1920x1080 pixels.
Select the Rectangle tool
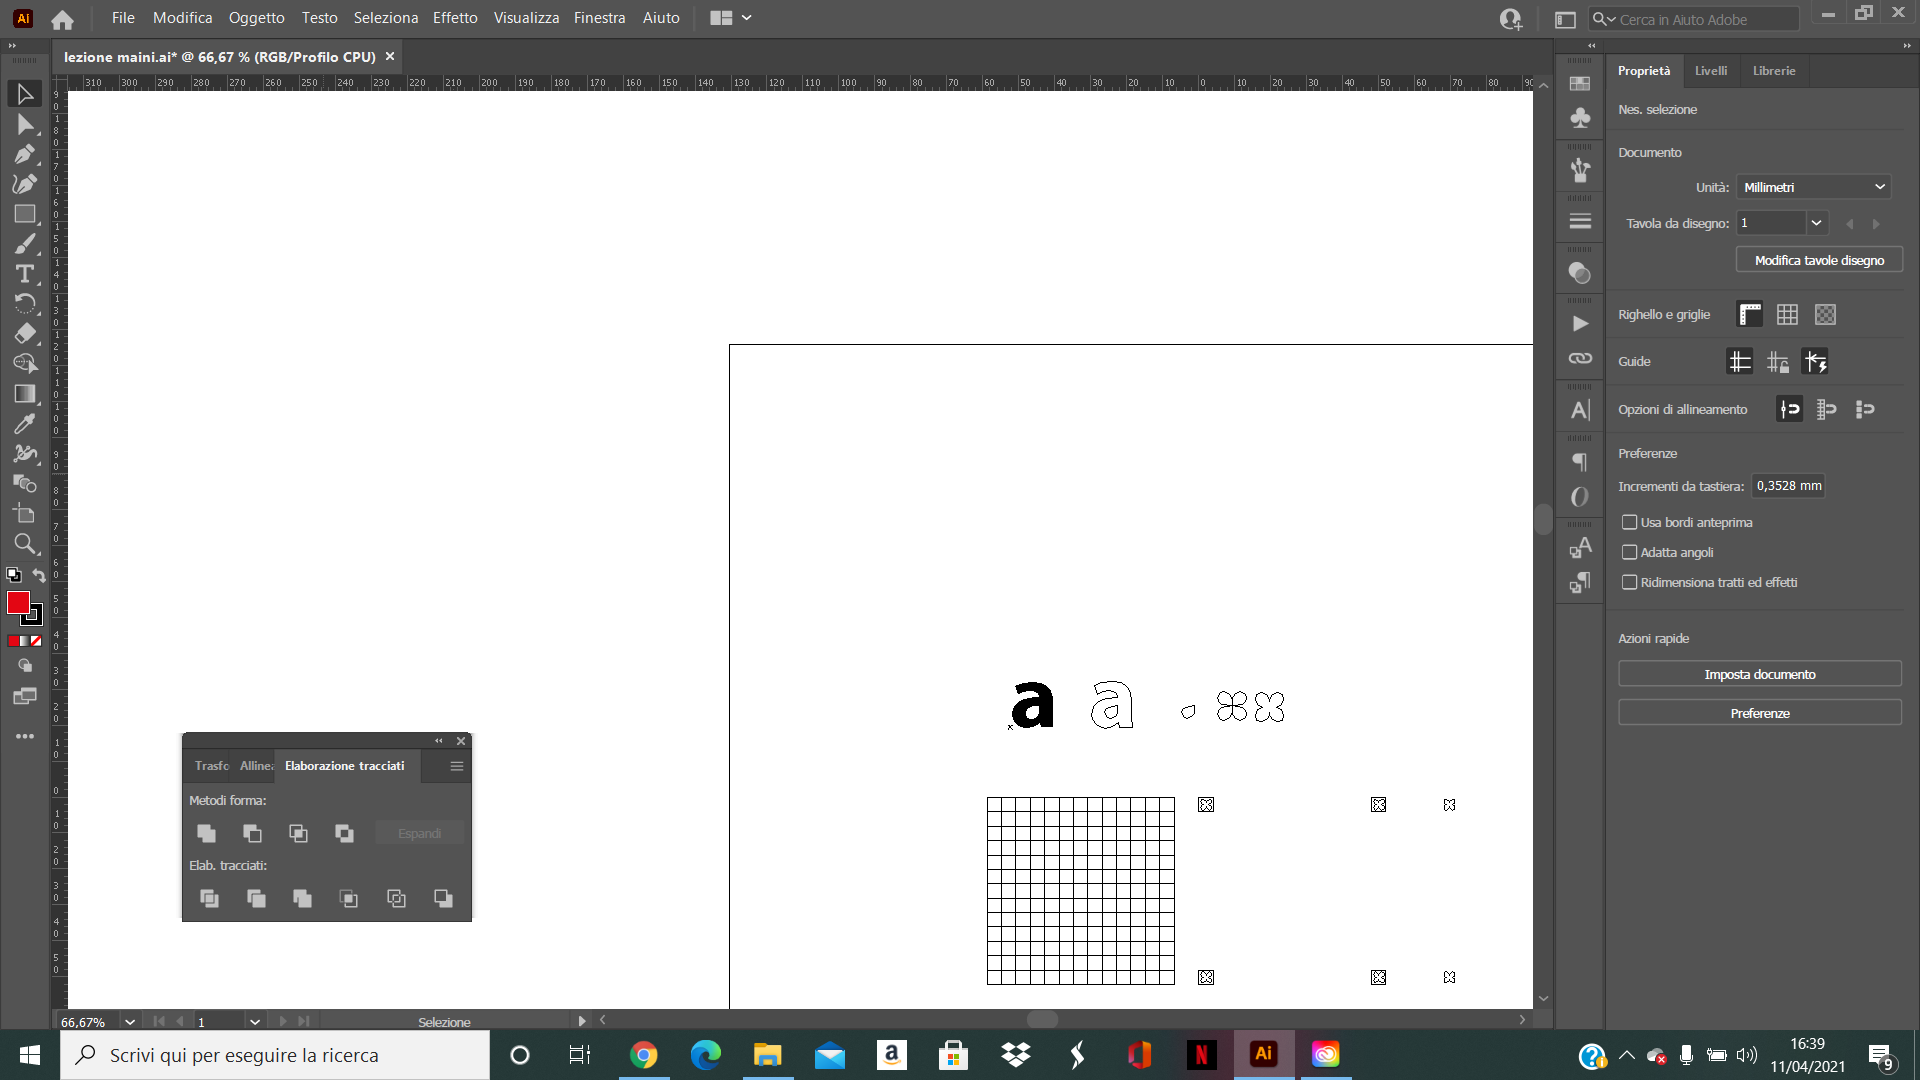25,214
